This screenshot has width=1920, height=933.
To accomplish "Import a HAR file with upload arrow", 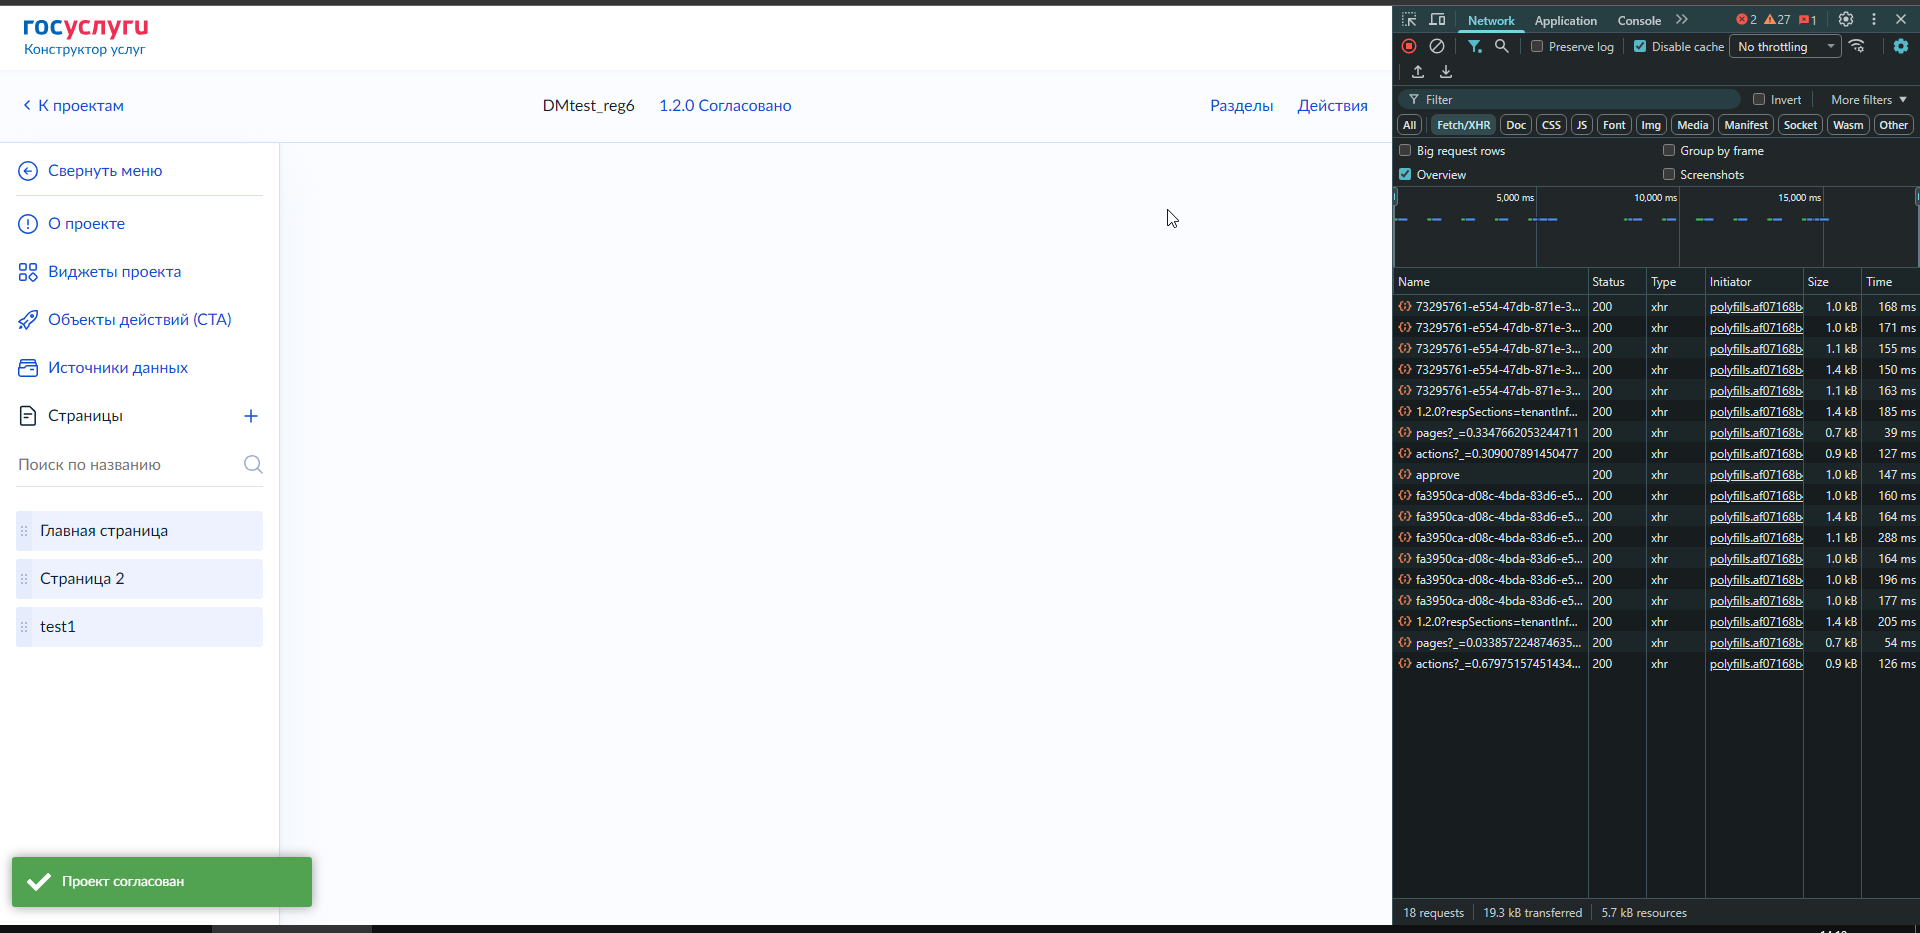I will 1418,72.
